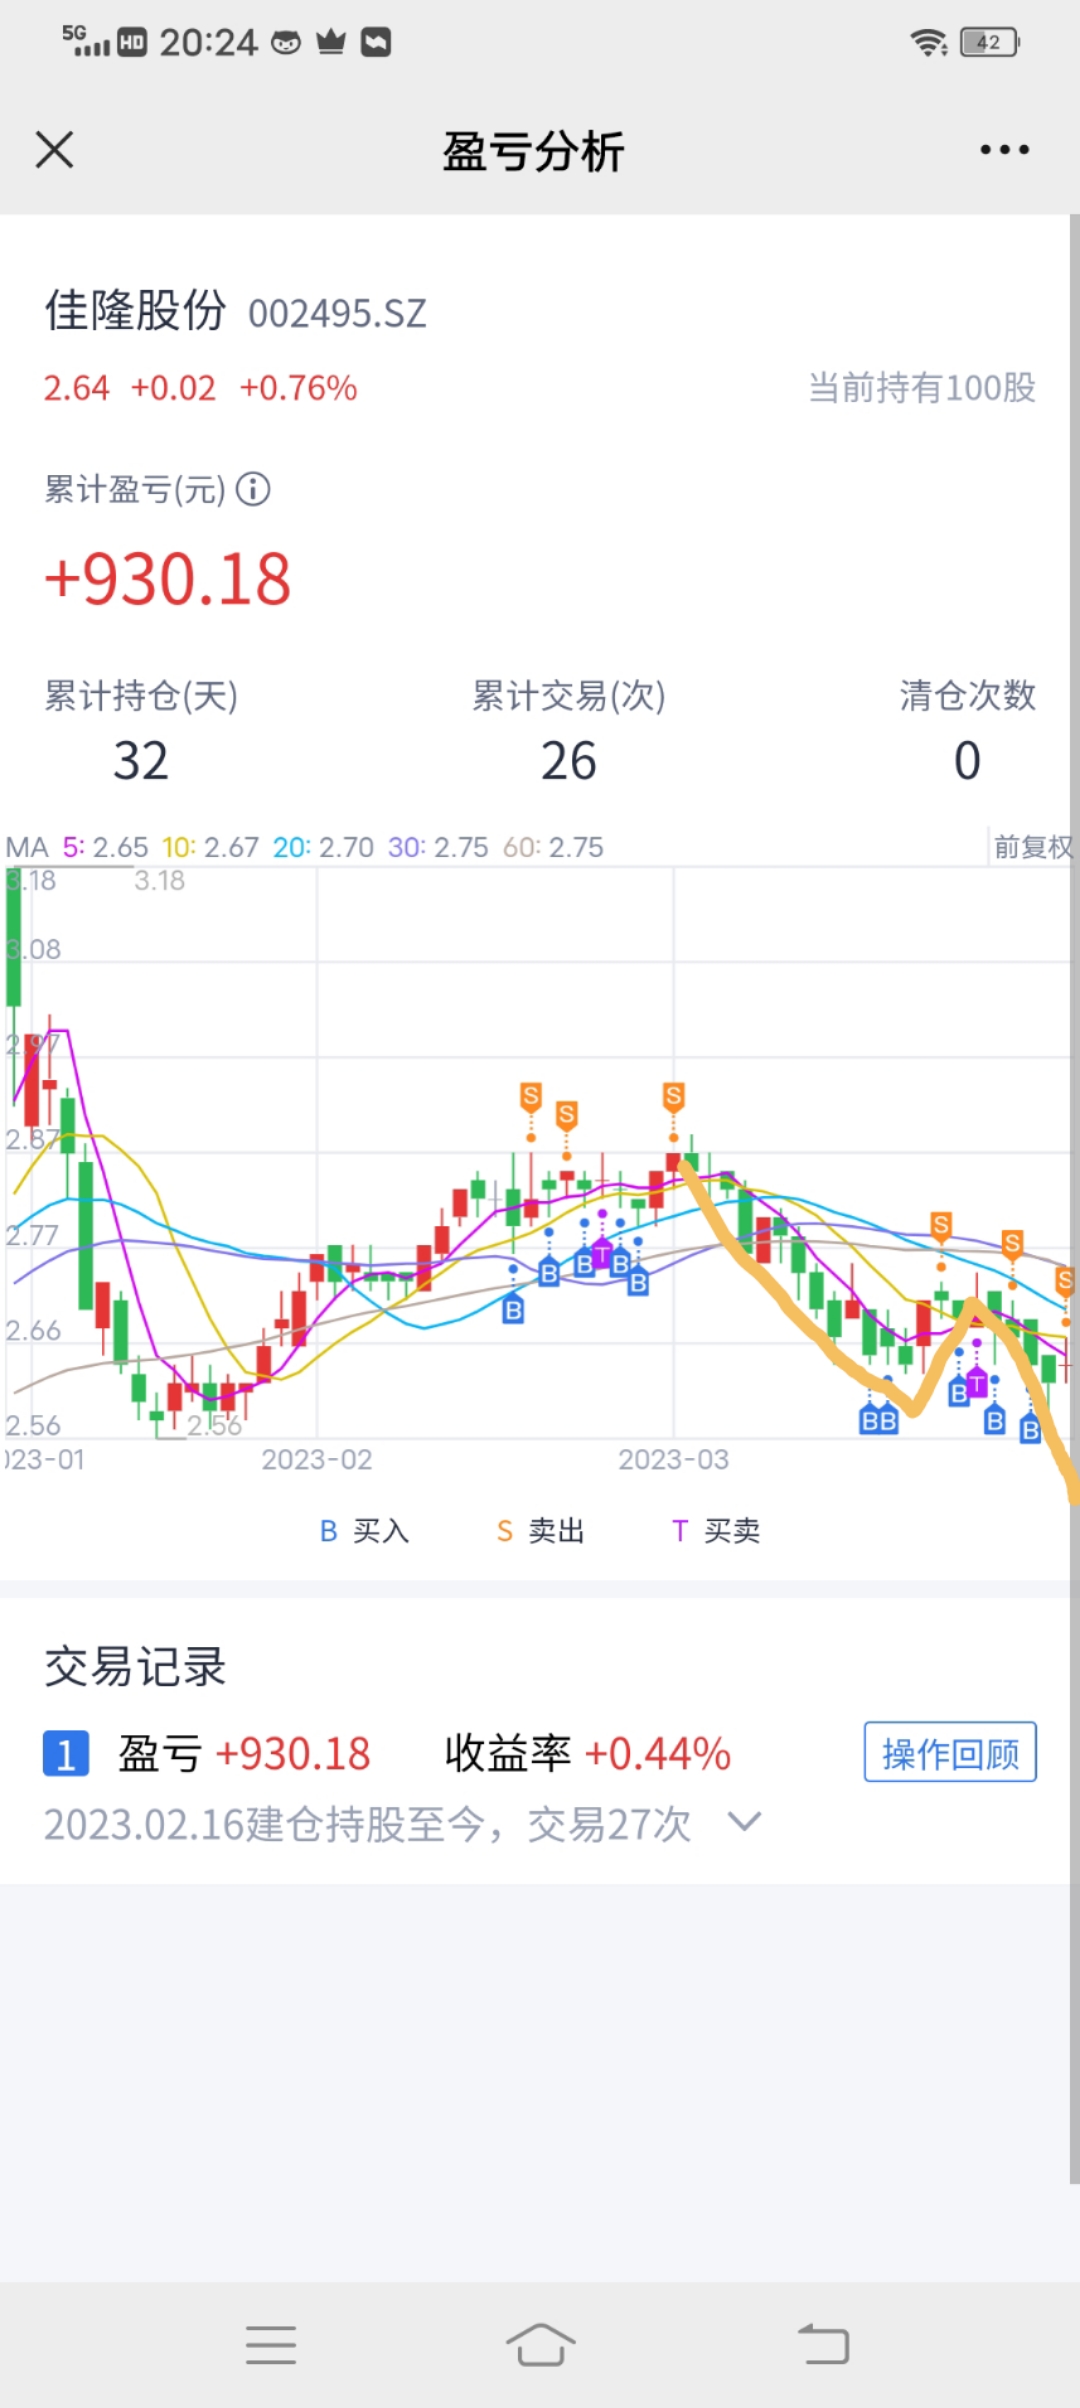This screenshot has width=1080, height=2408.
Task: Tap the purple T trade marker near 2023-03
Action: 602,1254
